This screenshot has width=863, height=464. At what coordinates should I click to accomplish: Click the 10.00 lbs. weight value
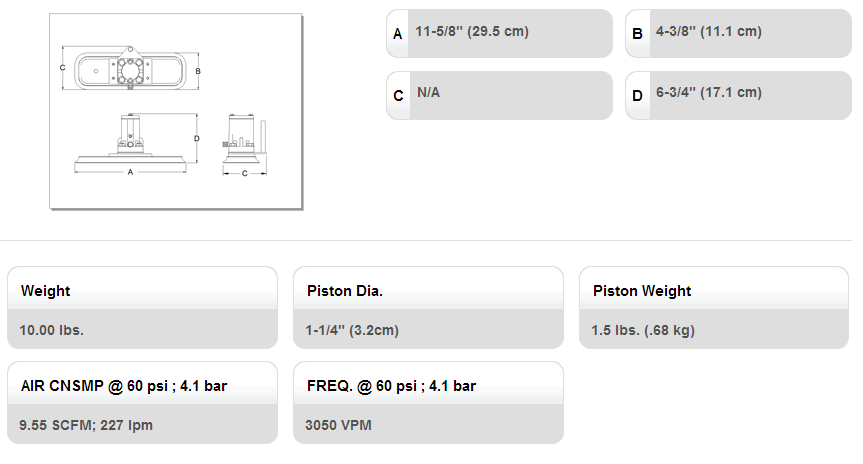(x=52, y=330)
